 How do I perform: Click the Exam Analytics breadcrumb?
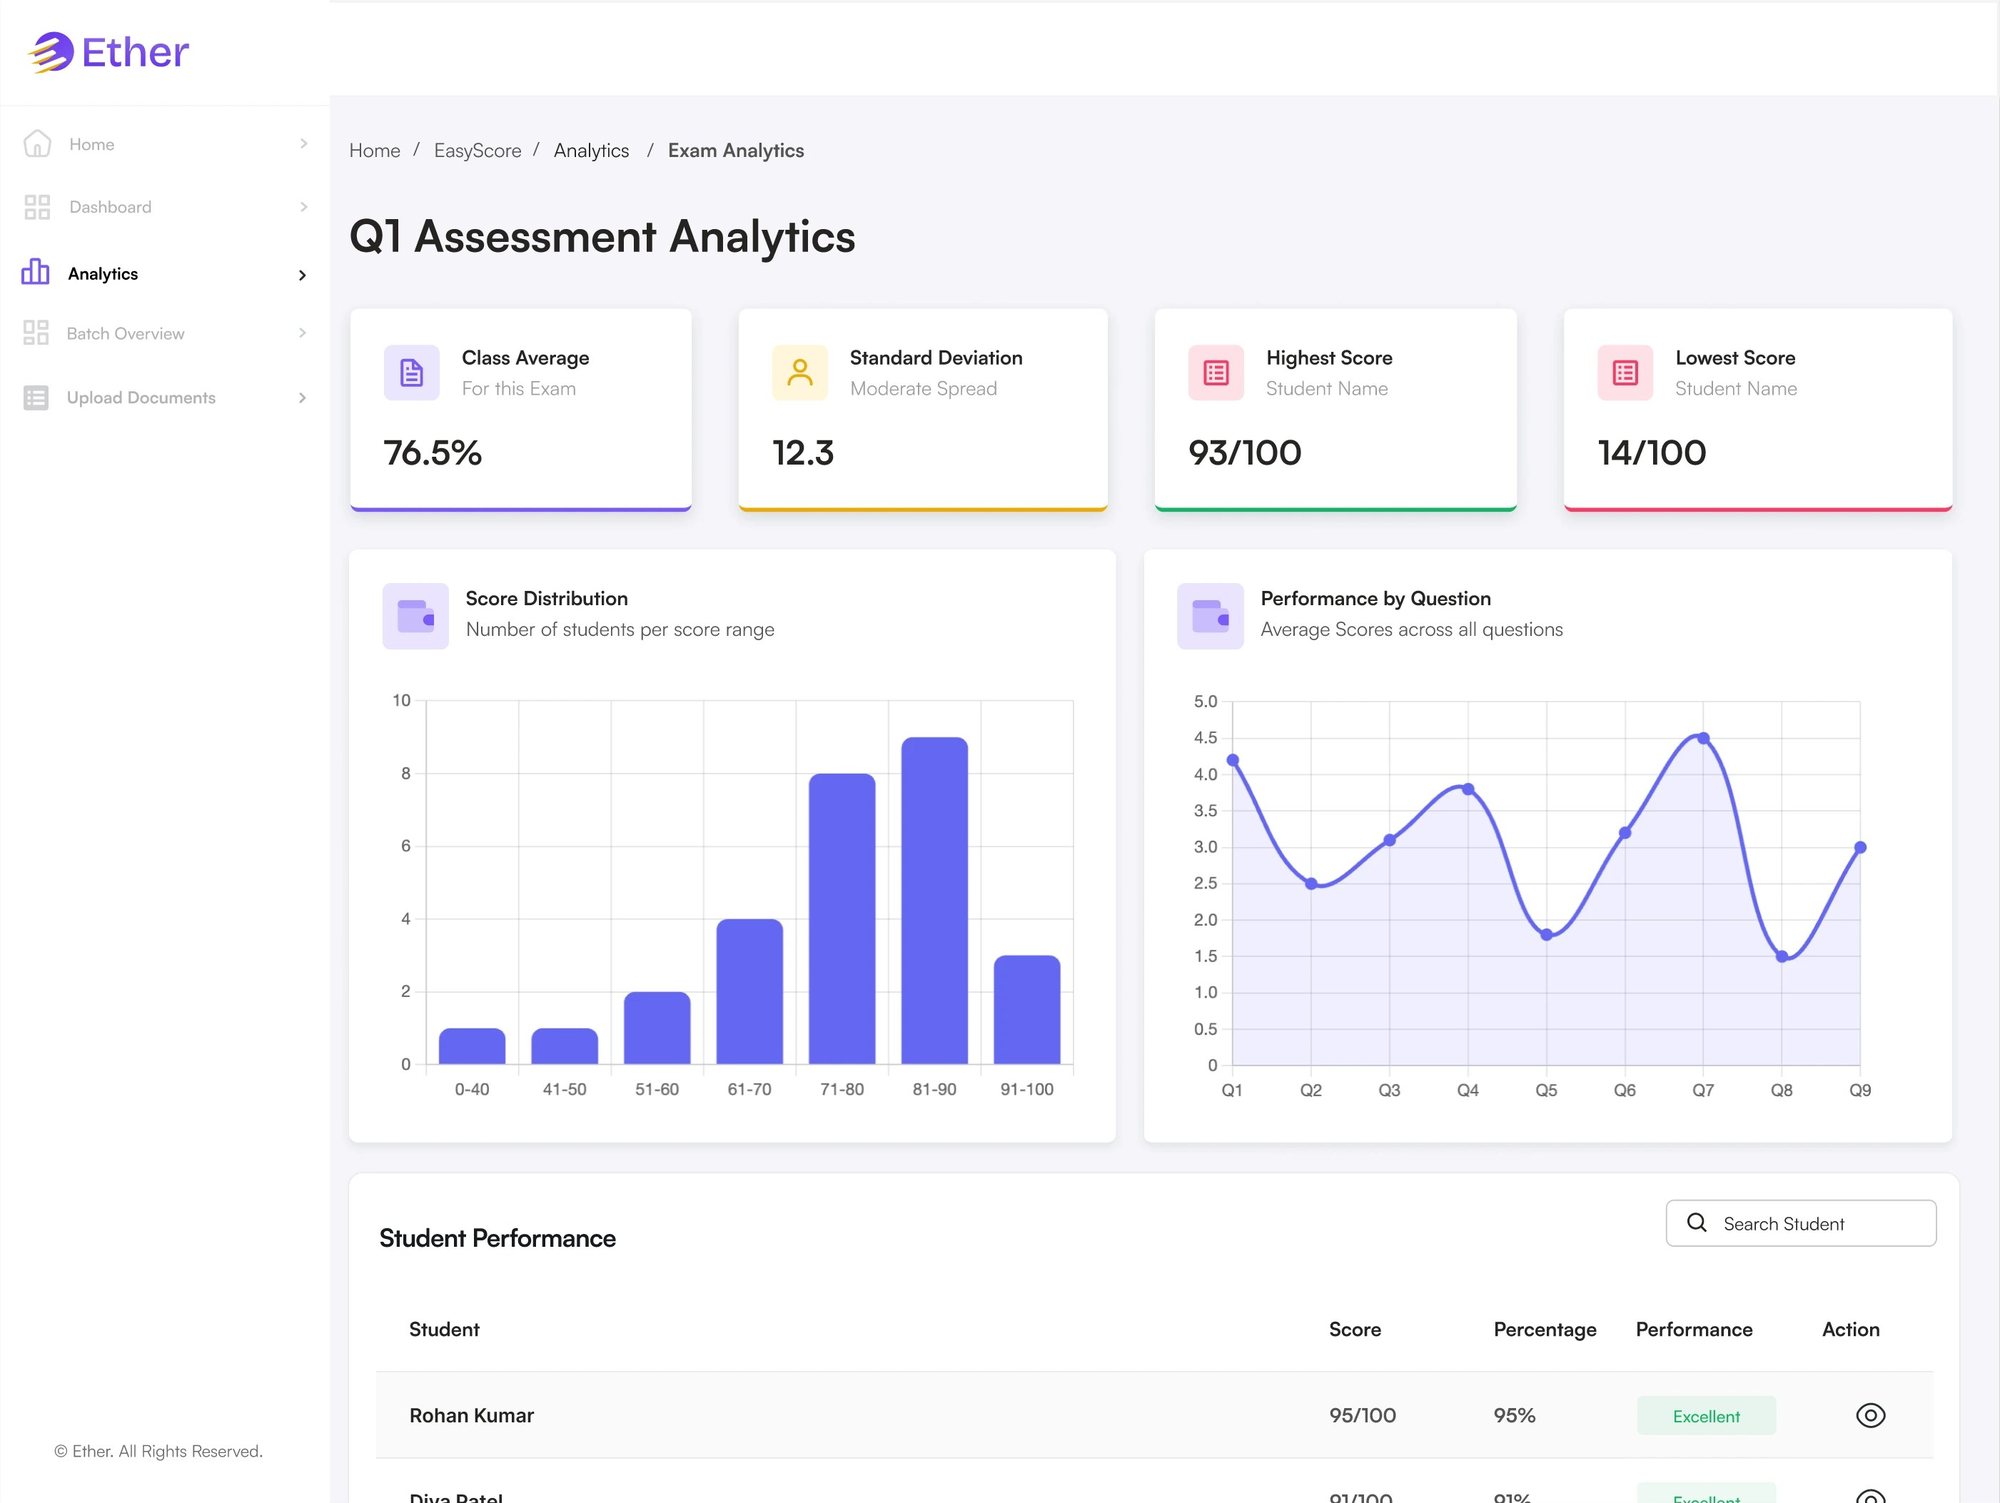click(x=736, y=150)
